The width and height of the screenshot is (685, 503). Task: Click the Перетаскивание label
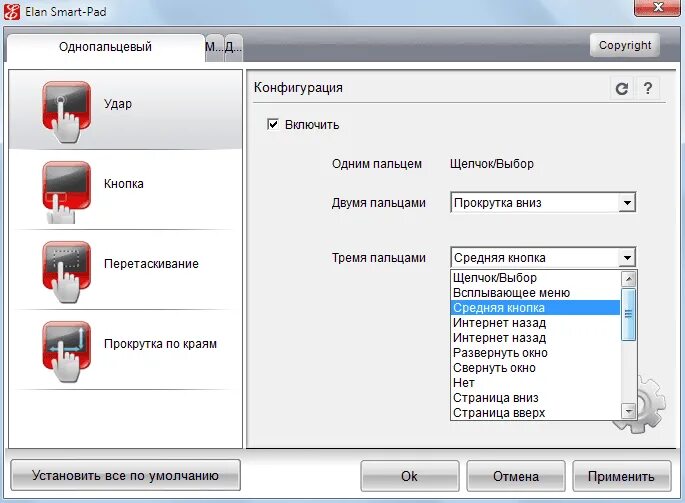[x=151, y=264]
